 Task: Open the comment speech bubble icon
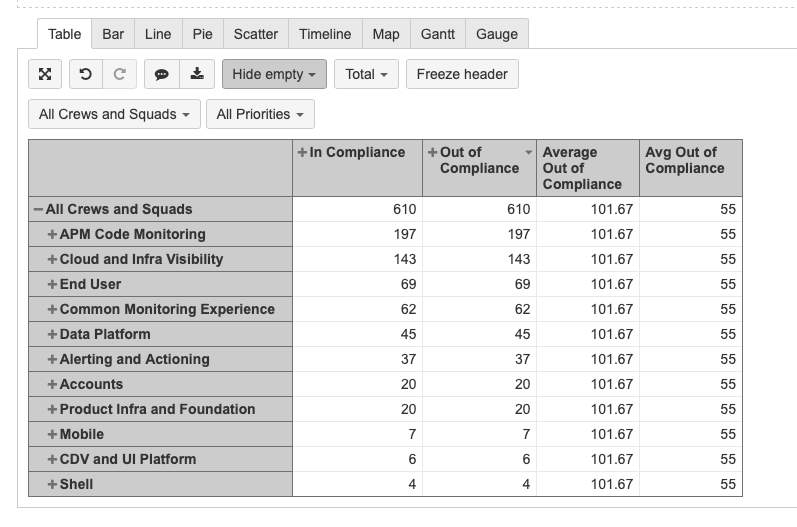coord(162,74)
